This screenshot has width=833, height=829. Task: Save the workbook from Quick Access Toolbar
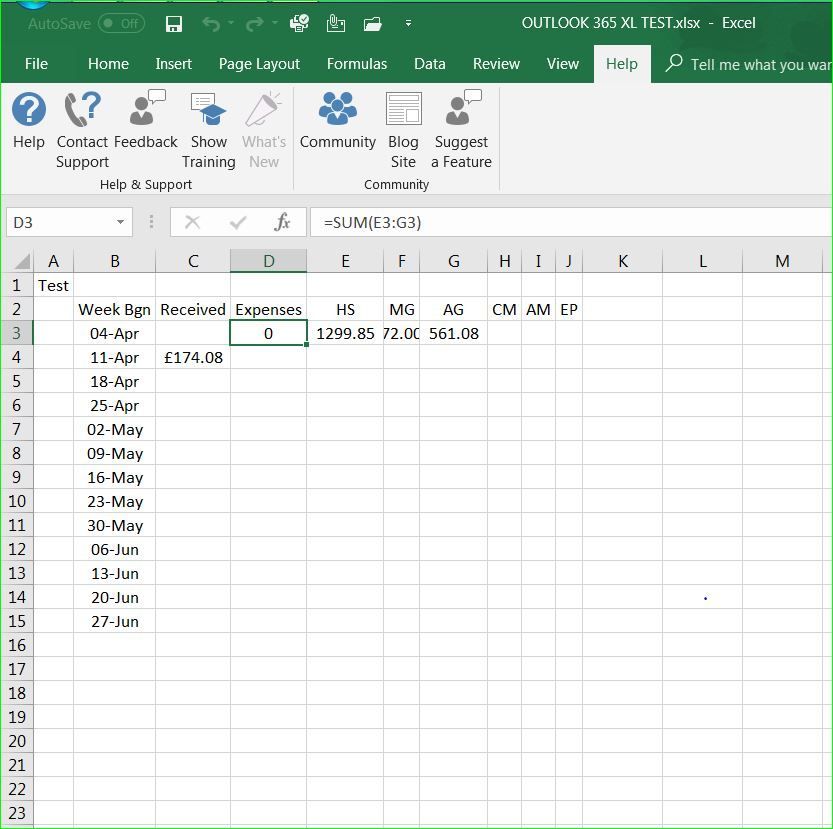174,23
